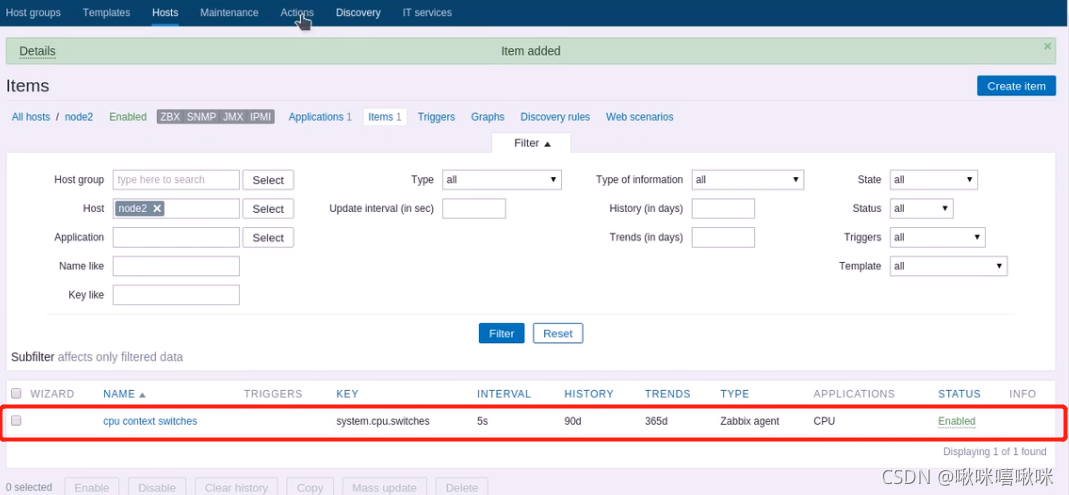
Task: Focus the Name like input field
Action: coord(176,266)
